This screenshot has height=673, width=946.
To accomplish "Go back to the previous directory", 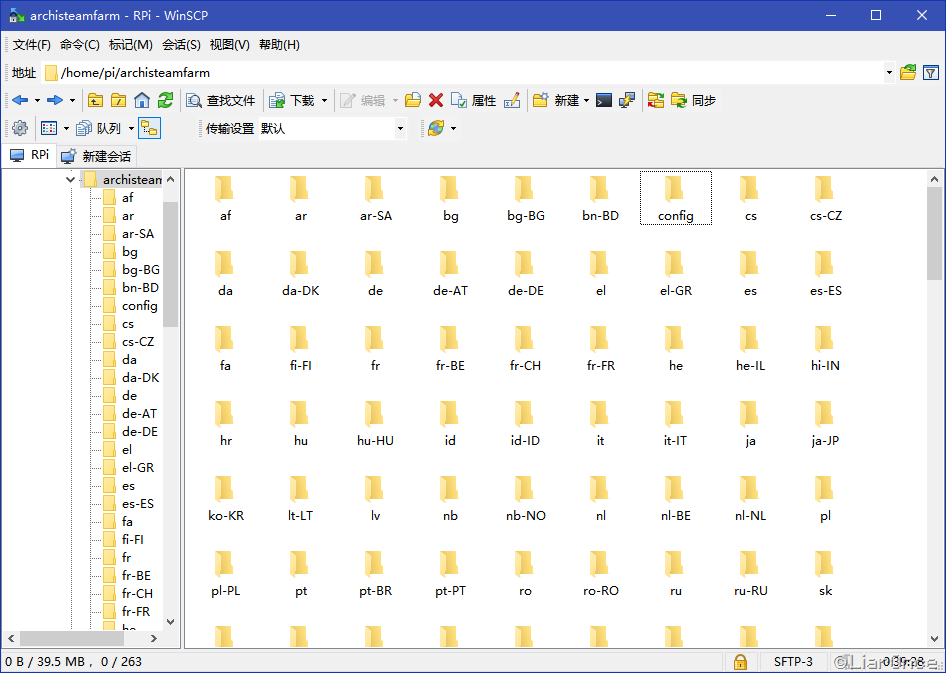I will [20, 100].
